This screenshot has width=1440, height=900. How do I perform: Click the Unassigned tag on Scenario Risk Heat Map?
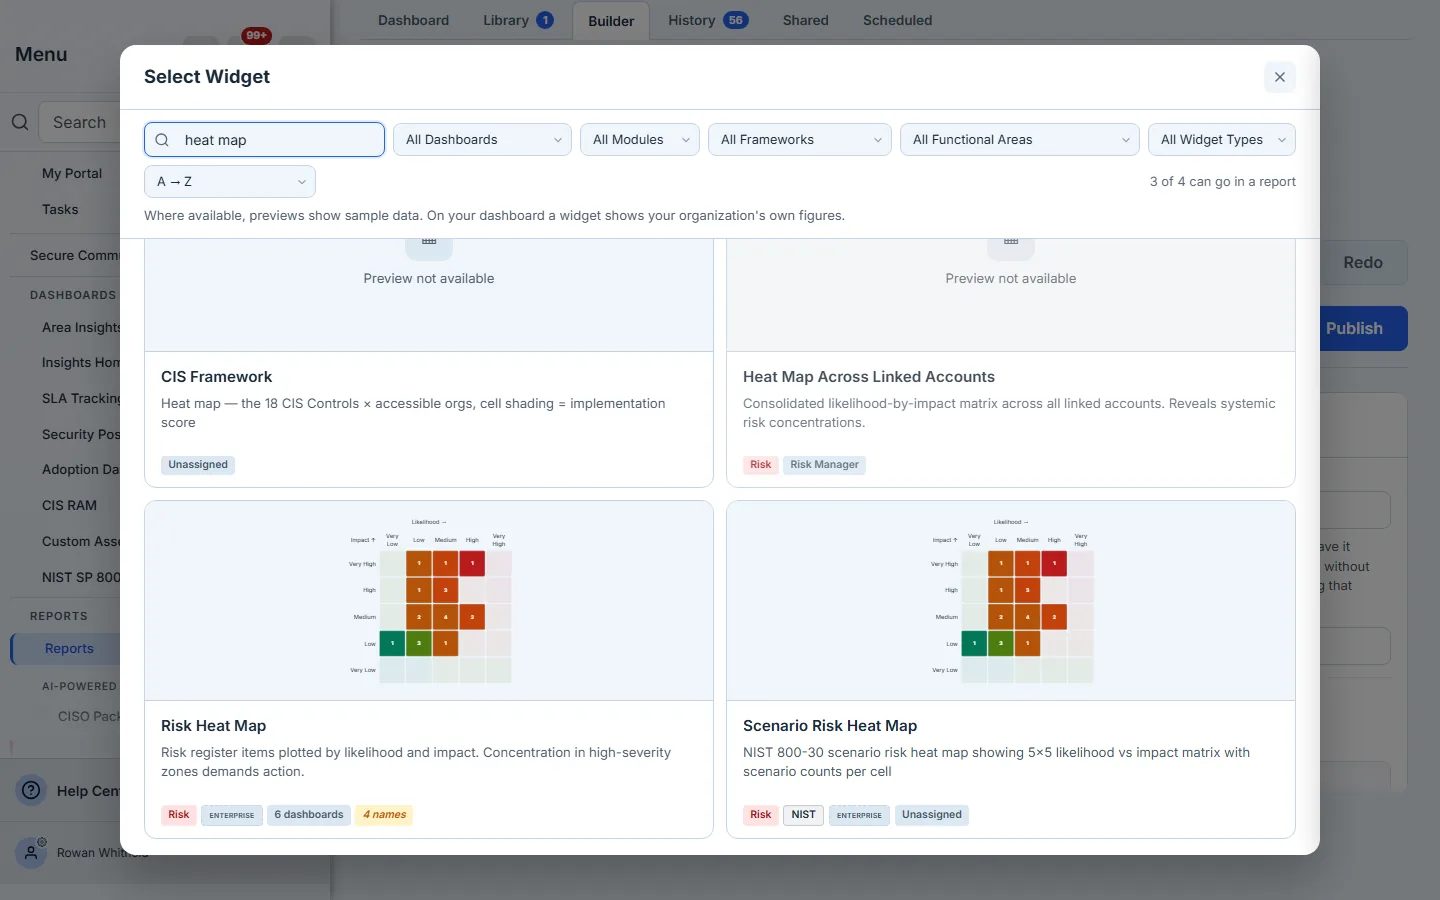click(x=932, y=815)
